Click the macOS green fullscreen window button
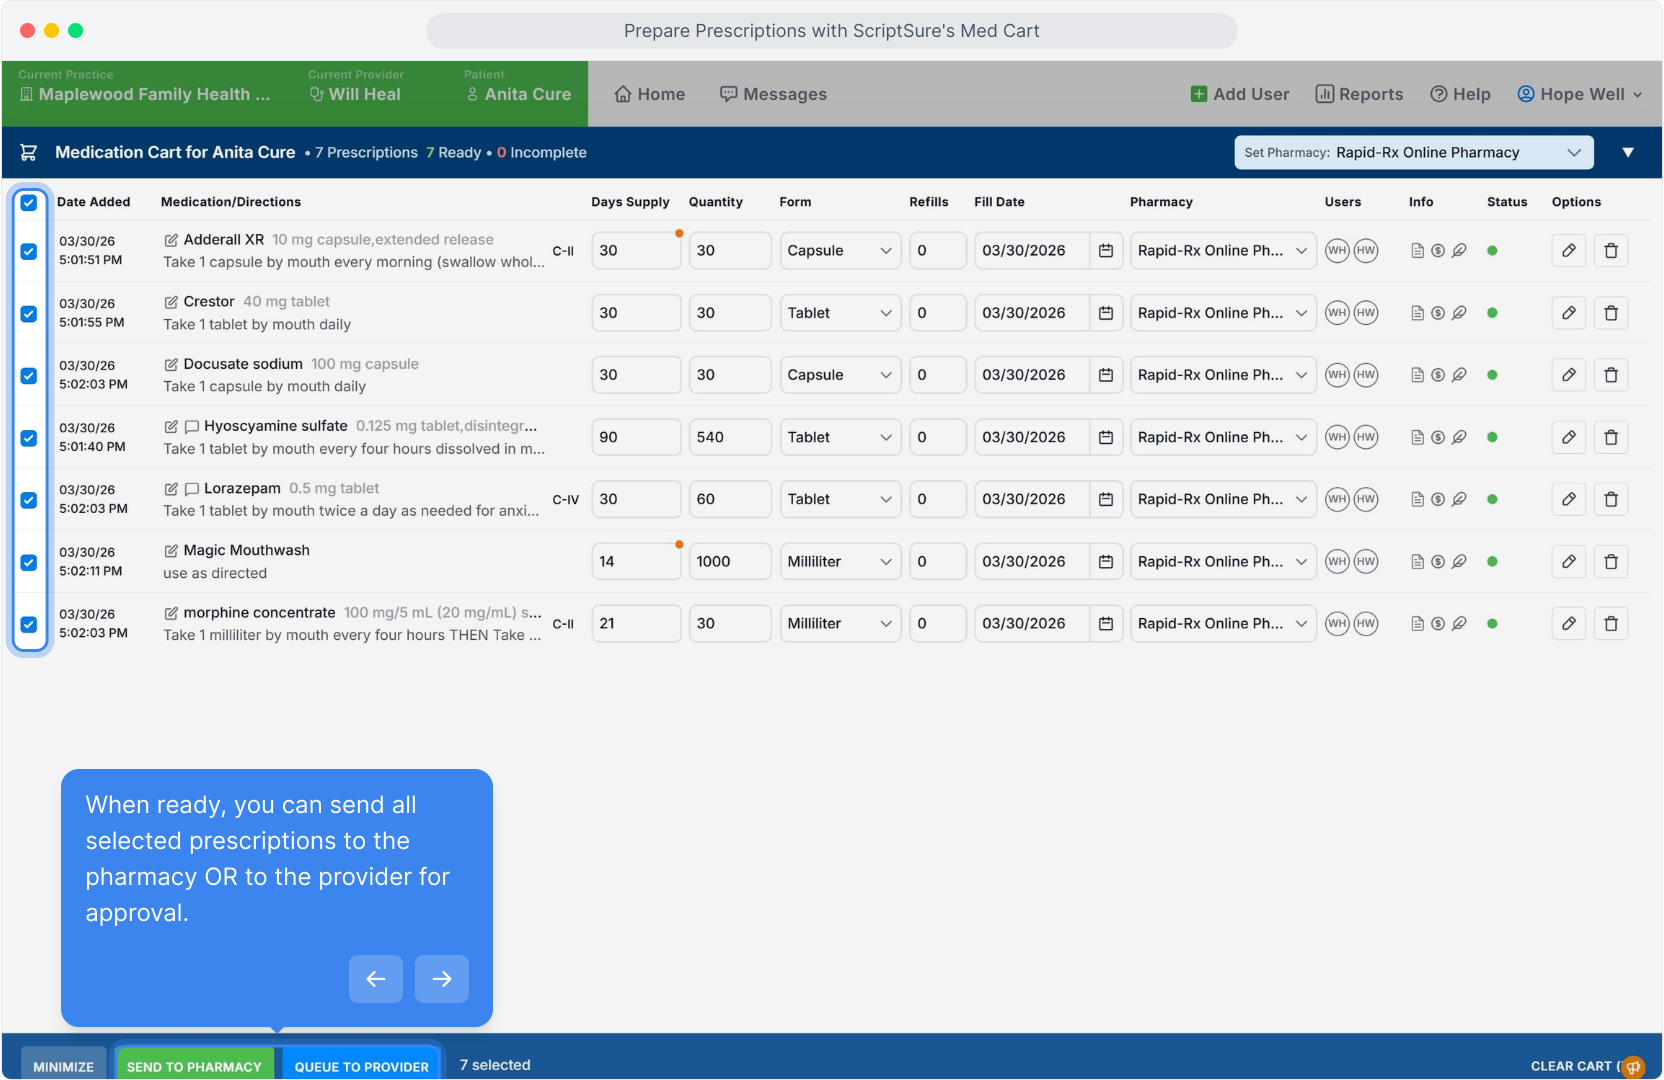This screenshot has width=1664, height=1080. (75, 30)
